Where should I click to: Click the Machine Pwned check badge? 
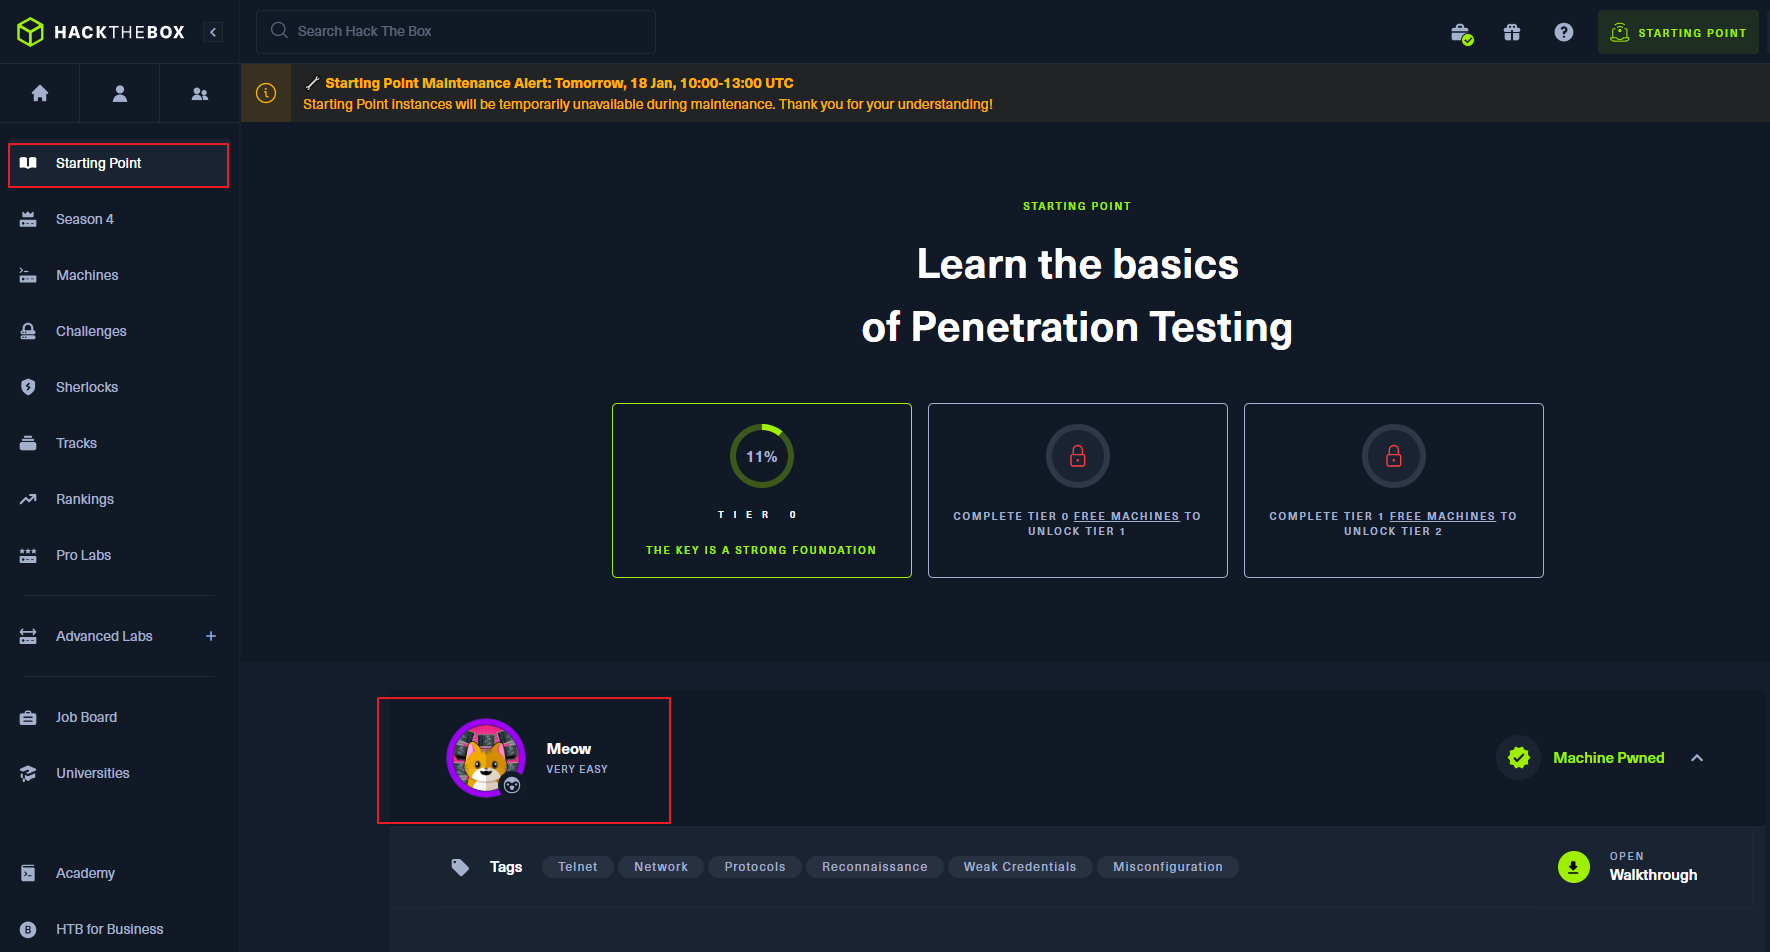click(1519, 758)
